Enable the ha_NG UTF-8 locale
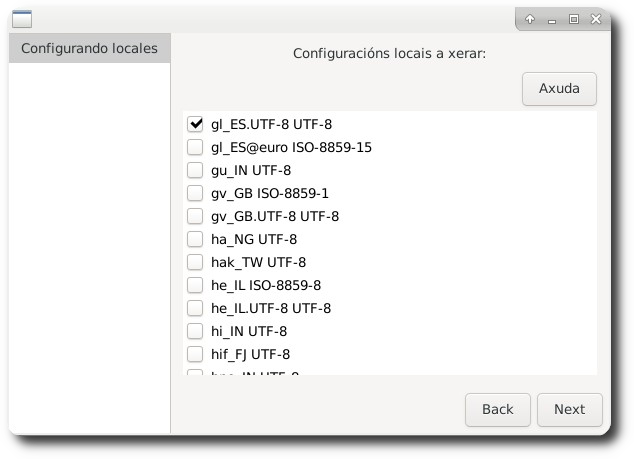The width and height of the screenshot is (634, 459). click(195, 239)
